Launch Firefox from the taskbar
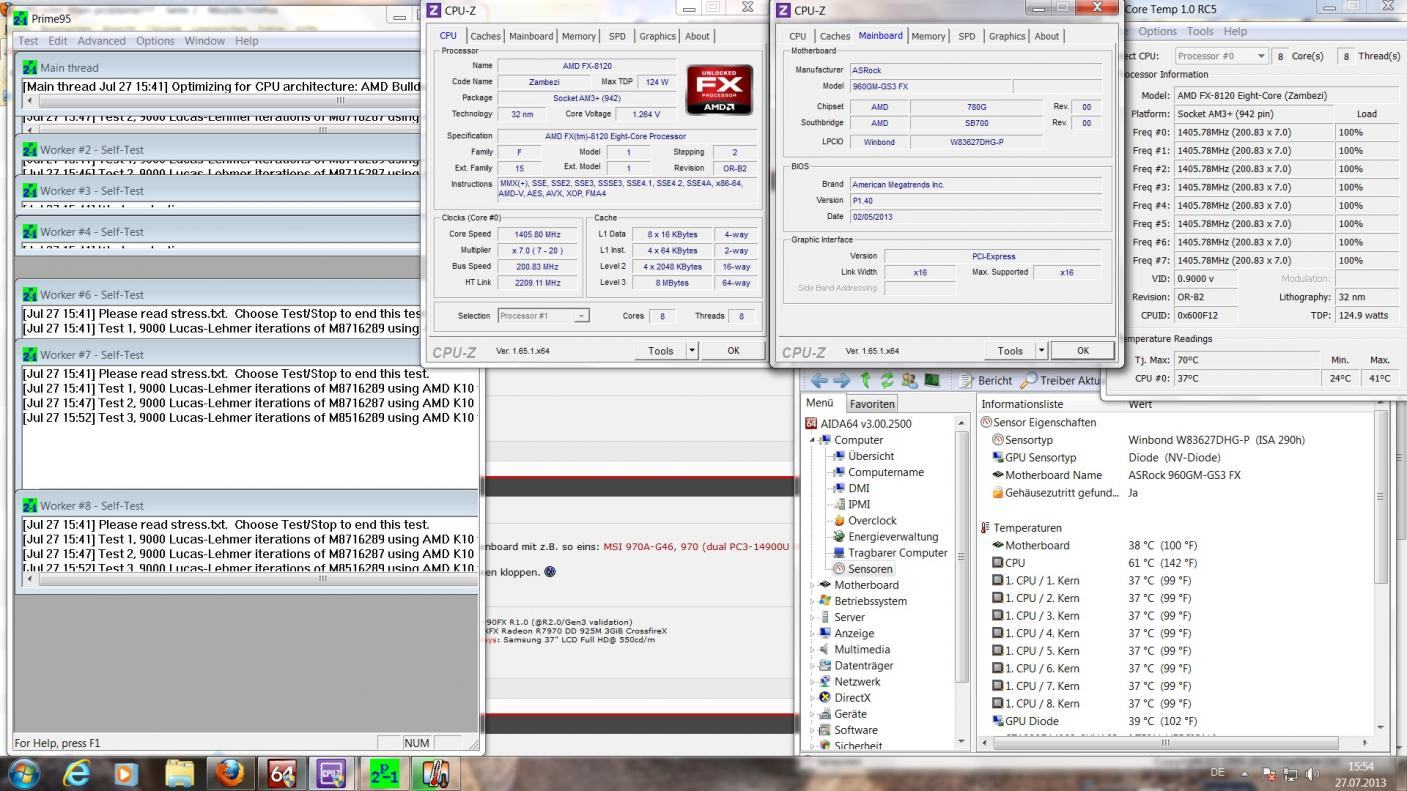 (x=230, y=772)
